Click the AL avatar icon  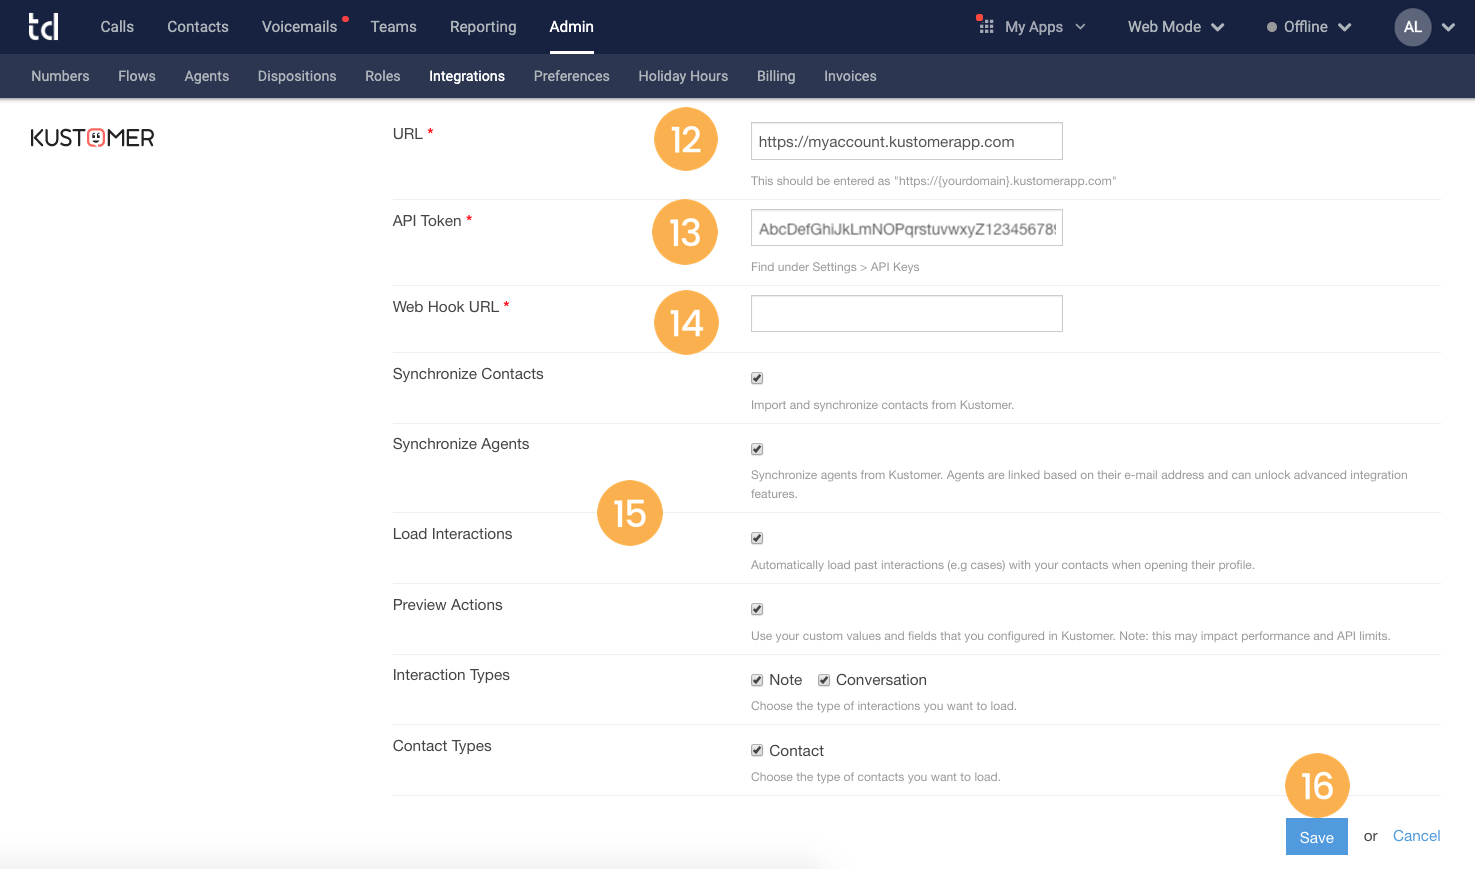(1412, 27)
